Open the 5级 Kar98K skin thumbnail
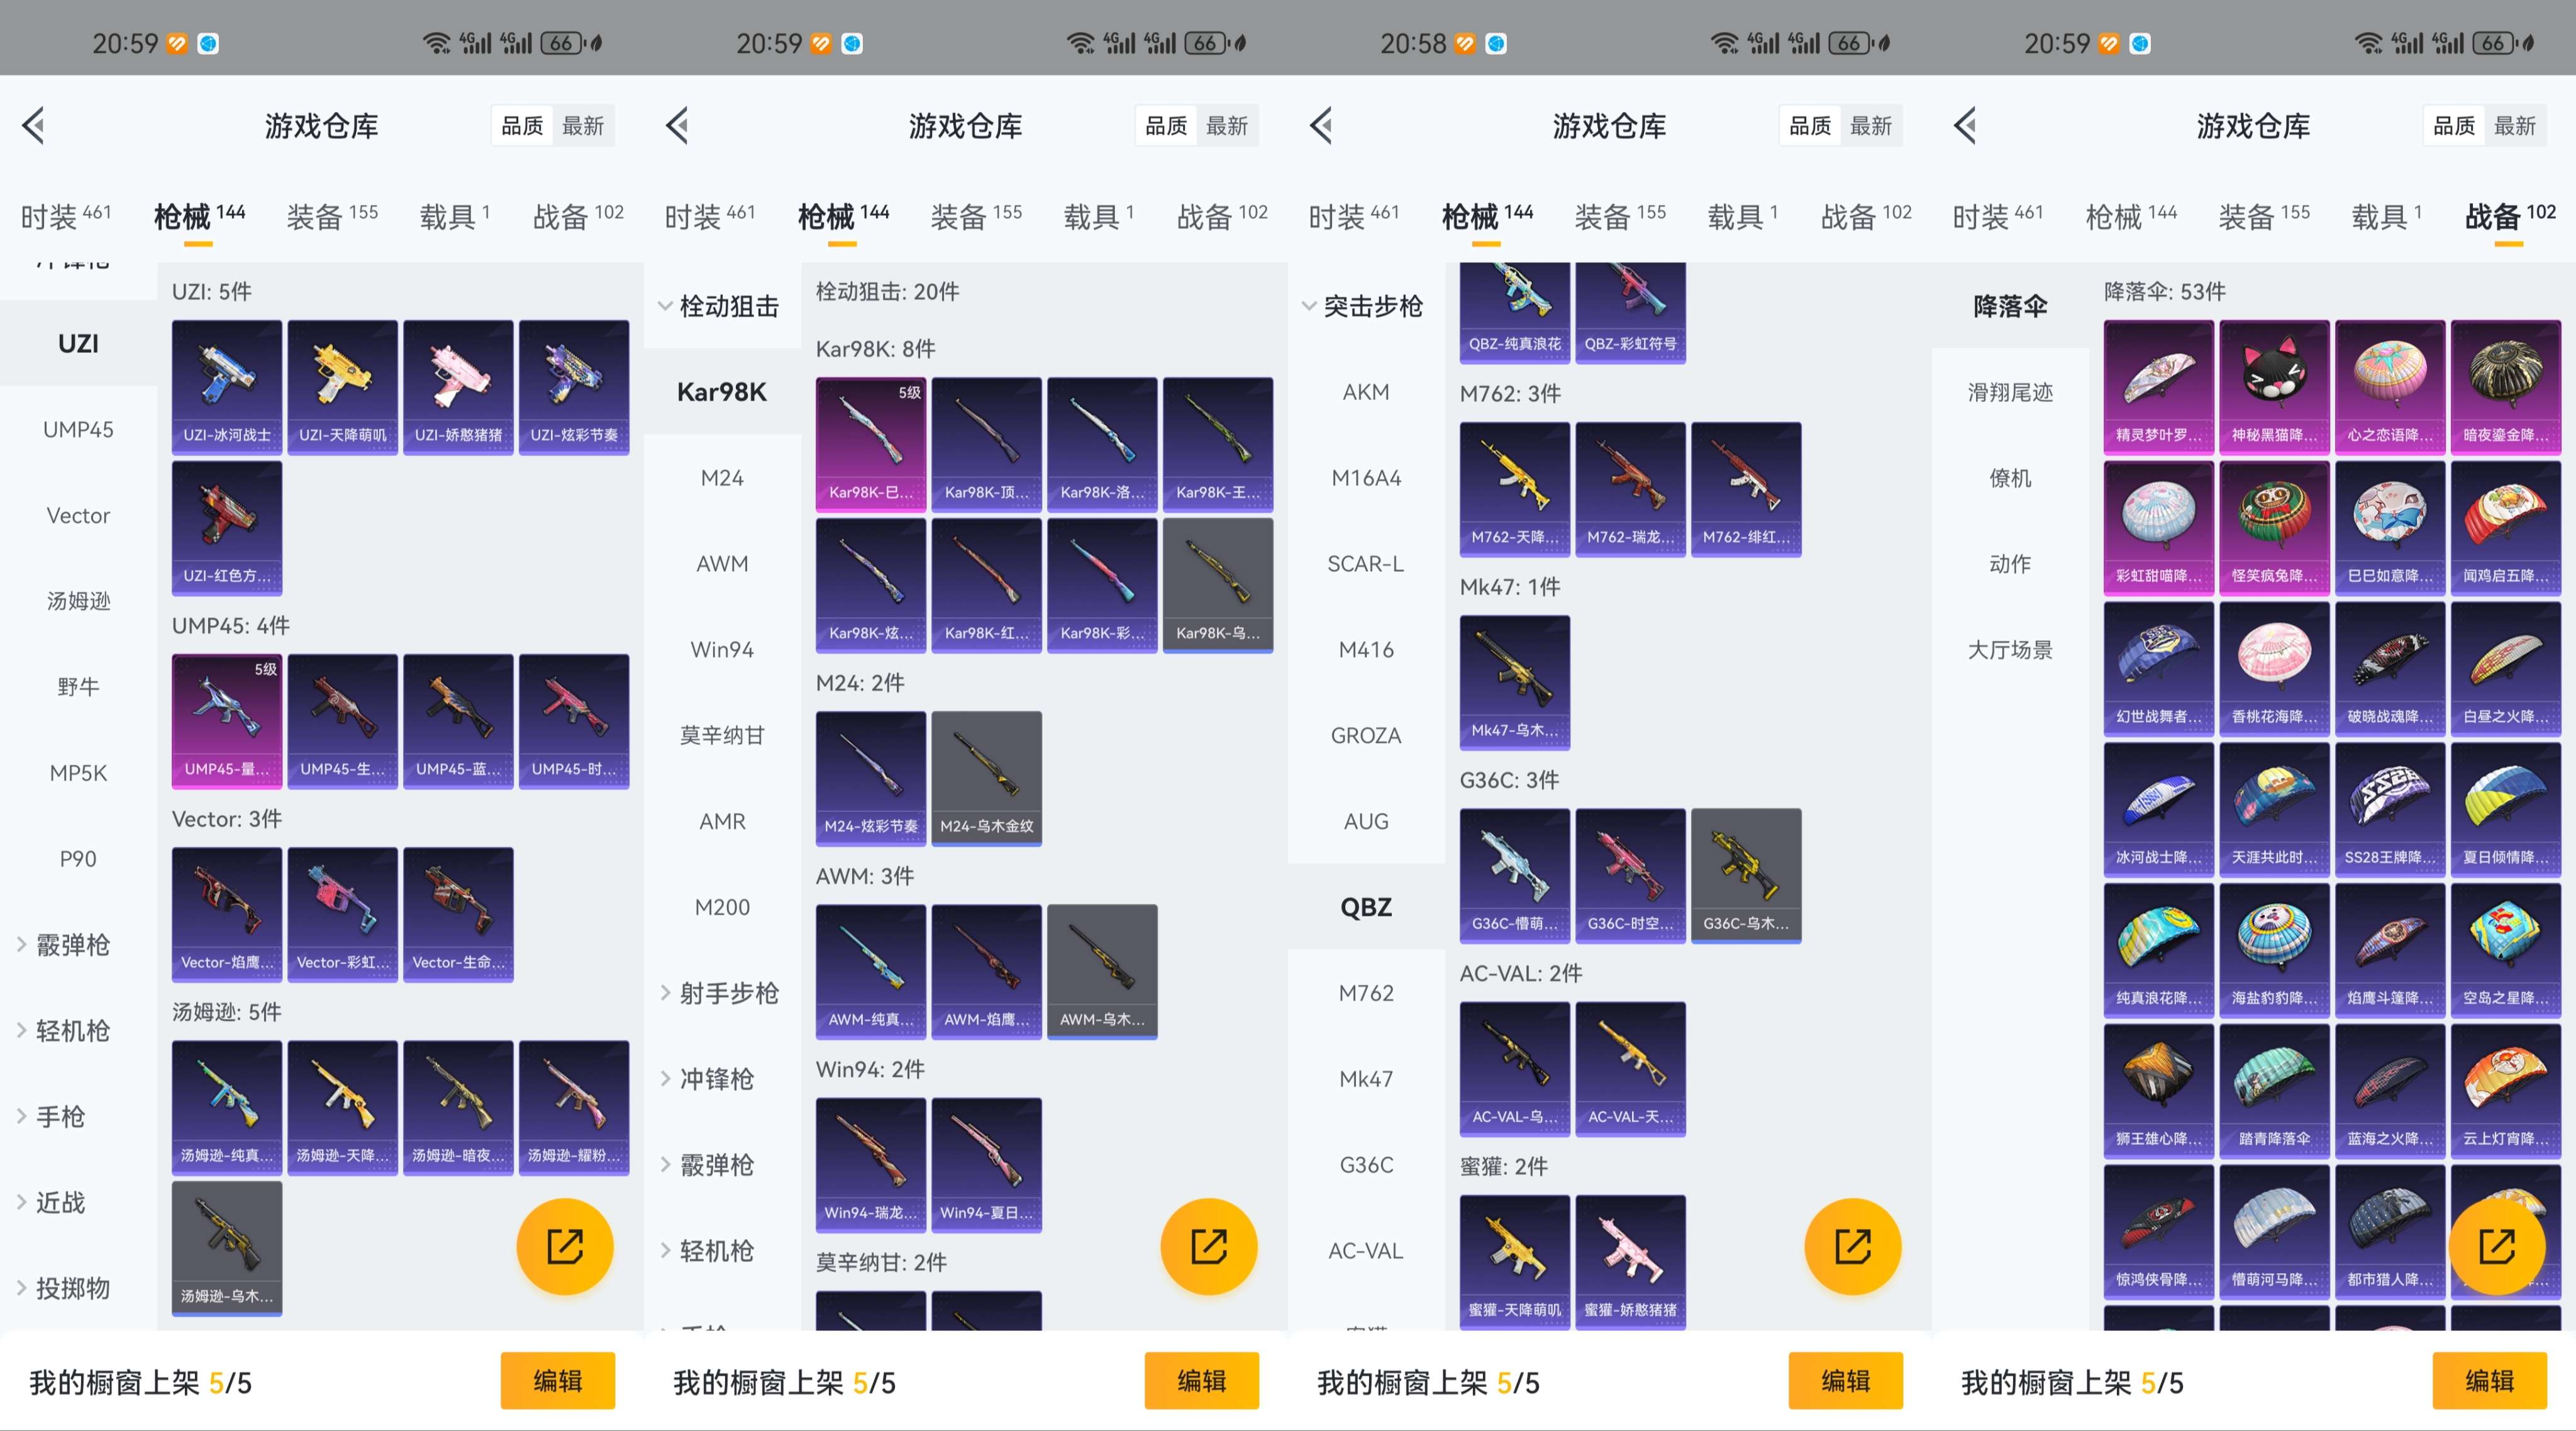The height and width of the screenshot is (1431, 2576). (x=870, y=443)
